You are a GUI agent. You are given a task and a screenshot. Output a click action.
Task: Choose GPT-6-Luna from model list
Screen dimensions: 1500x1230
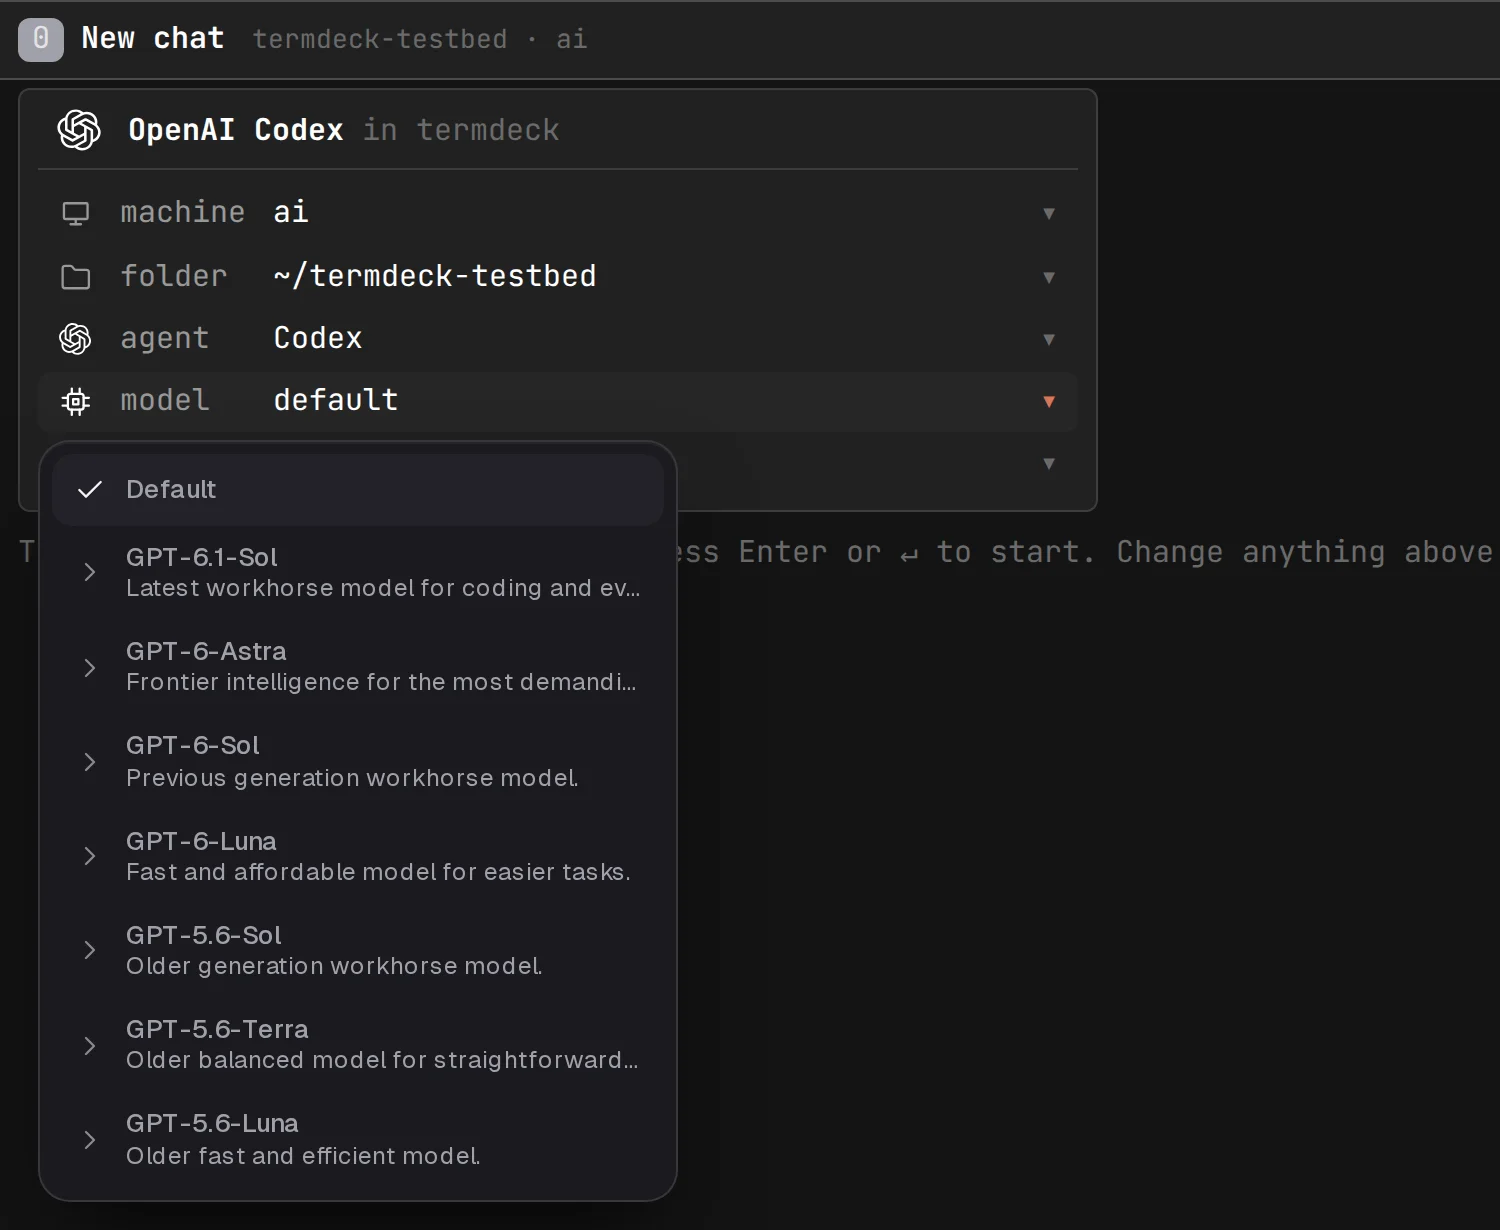click(x=358, y=856)
